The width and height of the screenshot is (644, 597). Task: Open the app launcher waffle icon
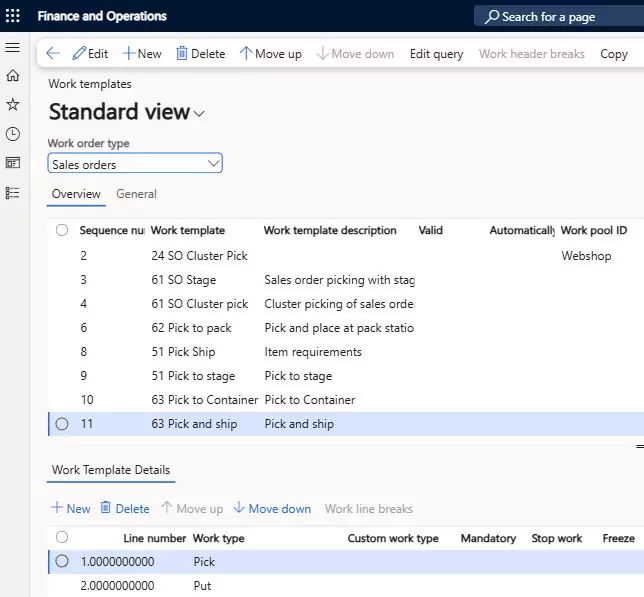[x=12, y=16]
